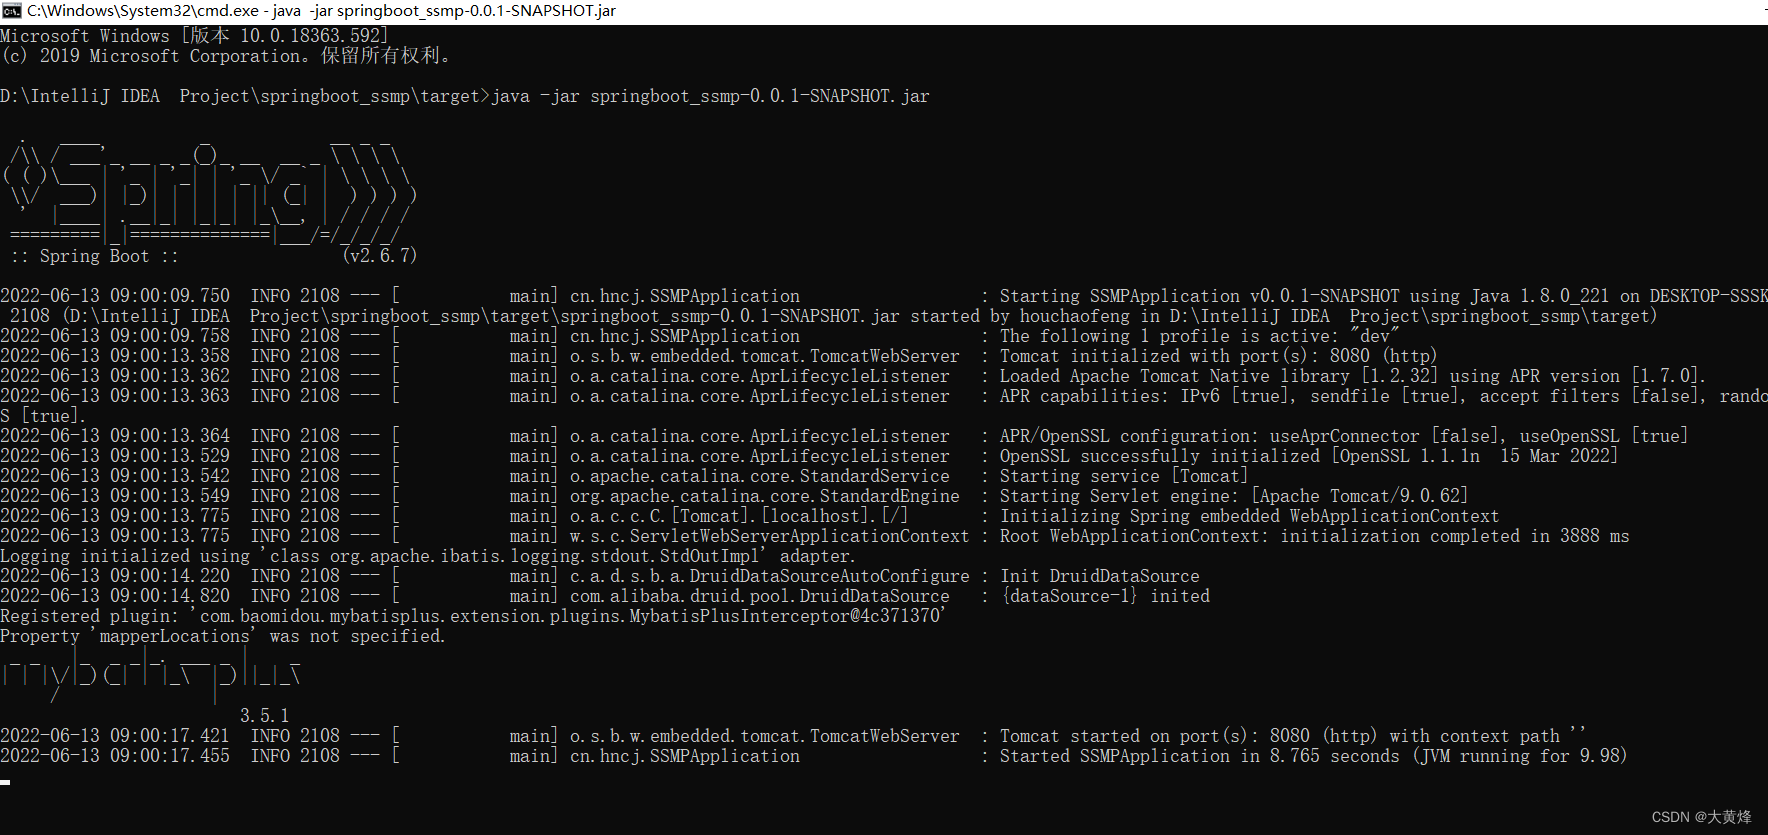Click 'Logging initialized using' StdOutImpl adapter line
Viewport: 1768px width, 835px height.
tap(427, 556)
